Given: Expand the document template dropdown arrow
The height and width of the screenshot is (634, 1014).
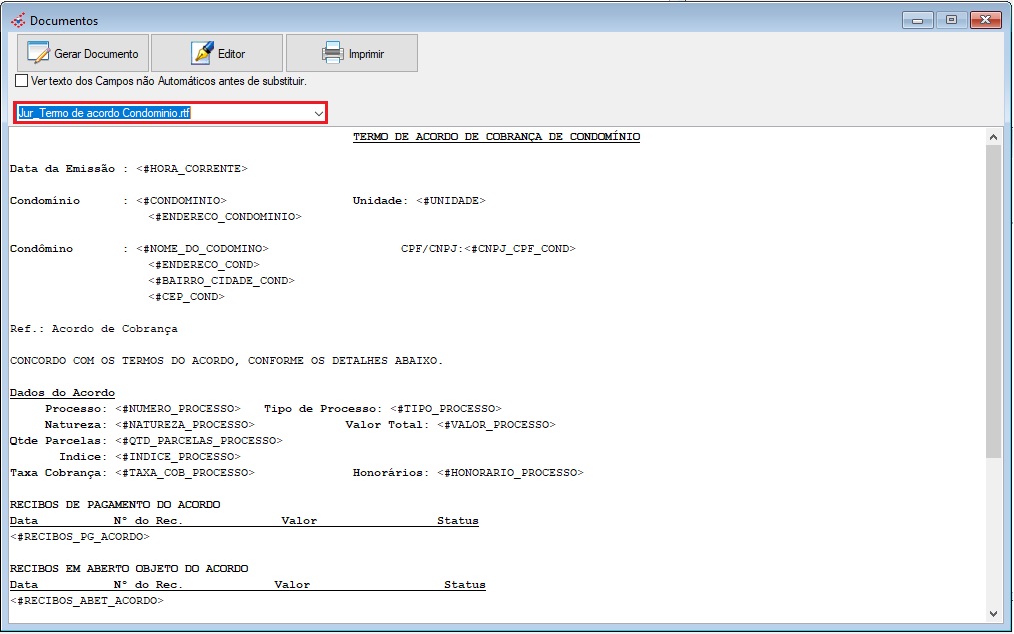Looking at the screenshot, I should [318, 113].
